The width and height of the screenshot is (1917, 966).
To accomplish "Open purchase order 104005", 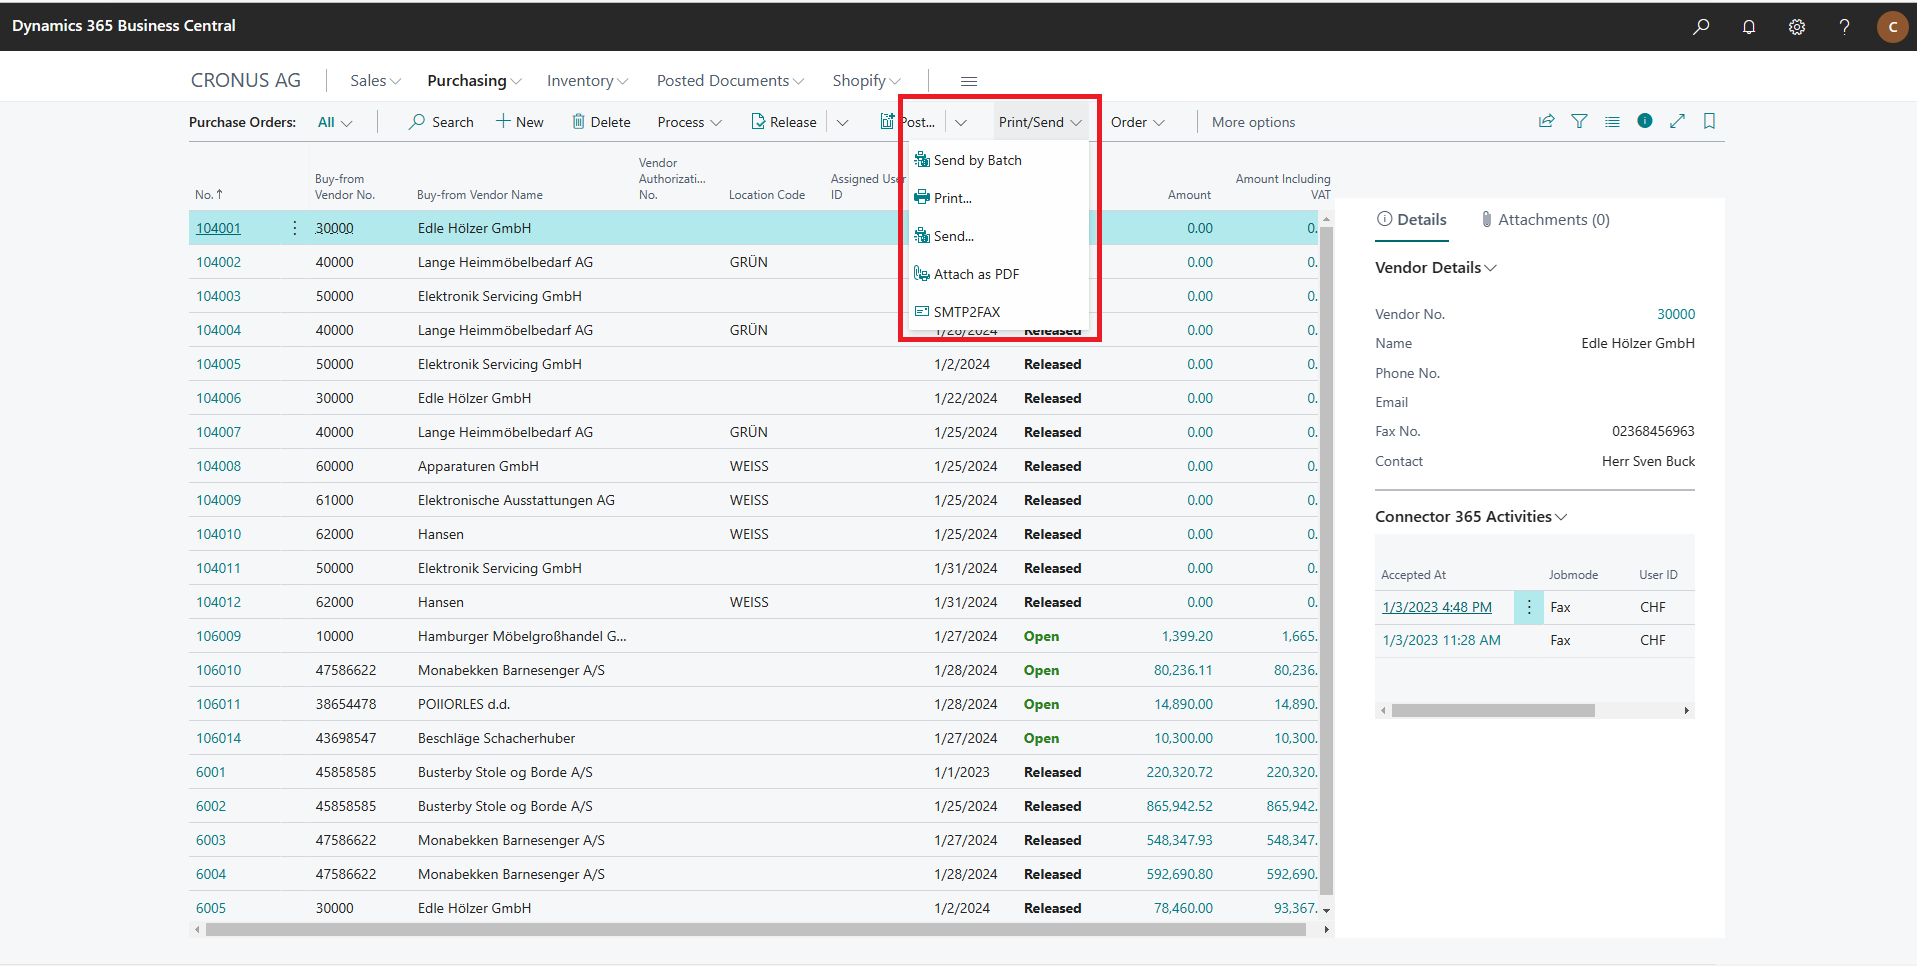I will coord(218,364).
